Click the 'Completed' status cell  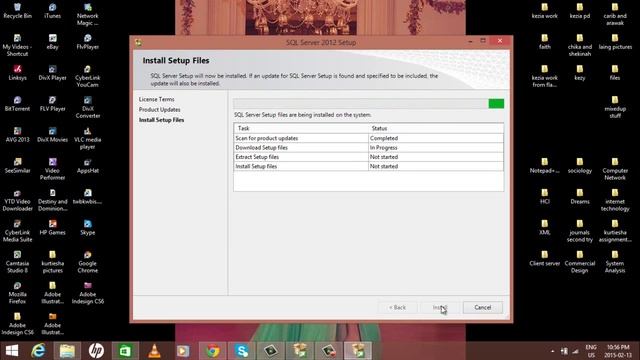tap(436, 138)
